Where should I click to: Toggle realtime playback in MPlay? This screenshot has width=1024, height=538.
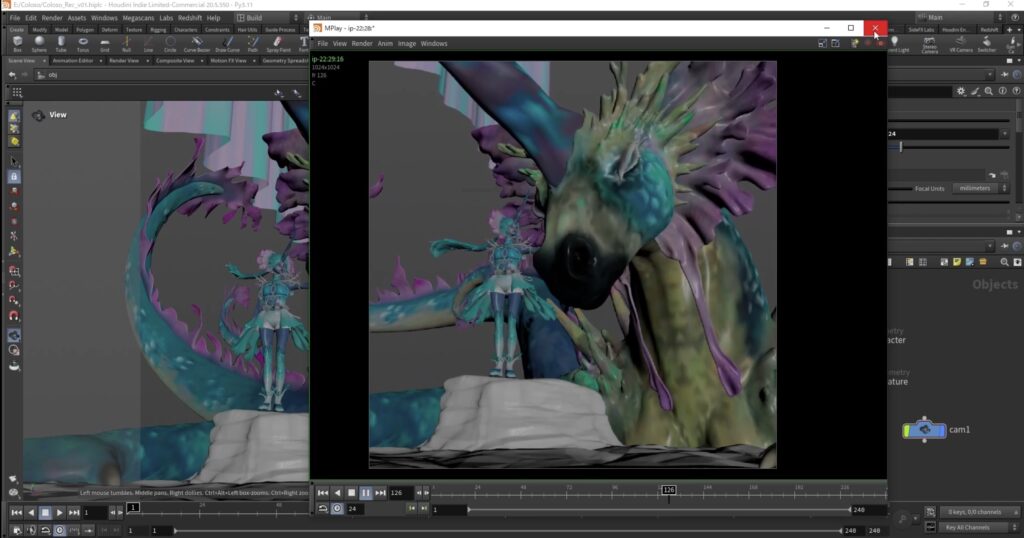[337, 509]
